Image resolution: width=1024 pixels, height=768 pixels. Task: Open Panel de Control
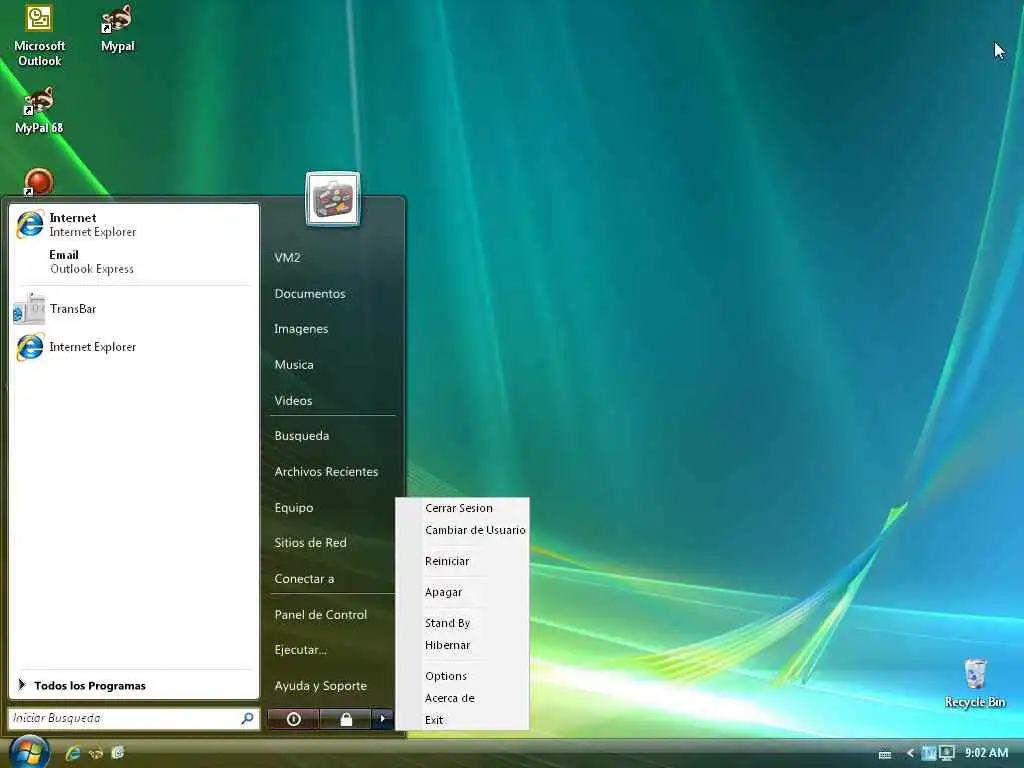pos(321,615)
